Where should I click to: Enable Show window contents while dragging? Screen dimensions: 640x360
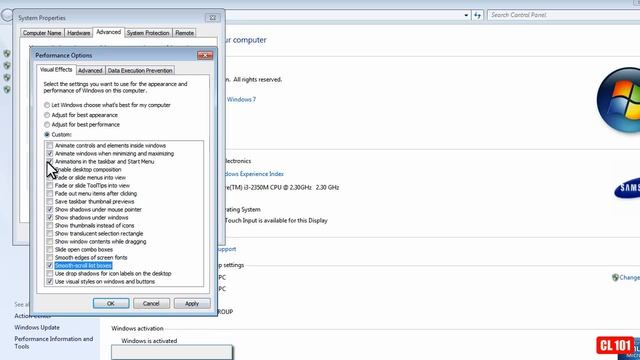(x=50, y=242)
